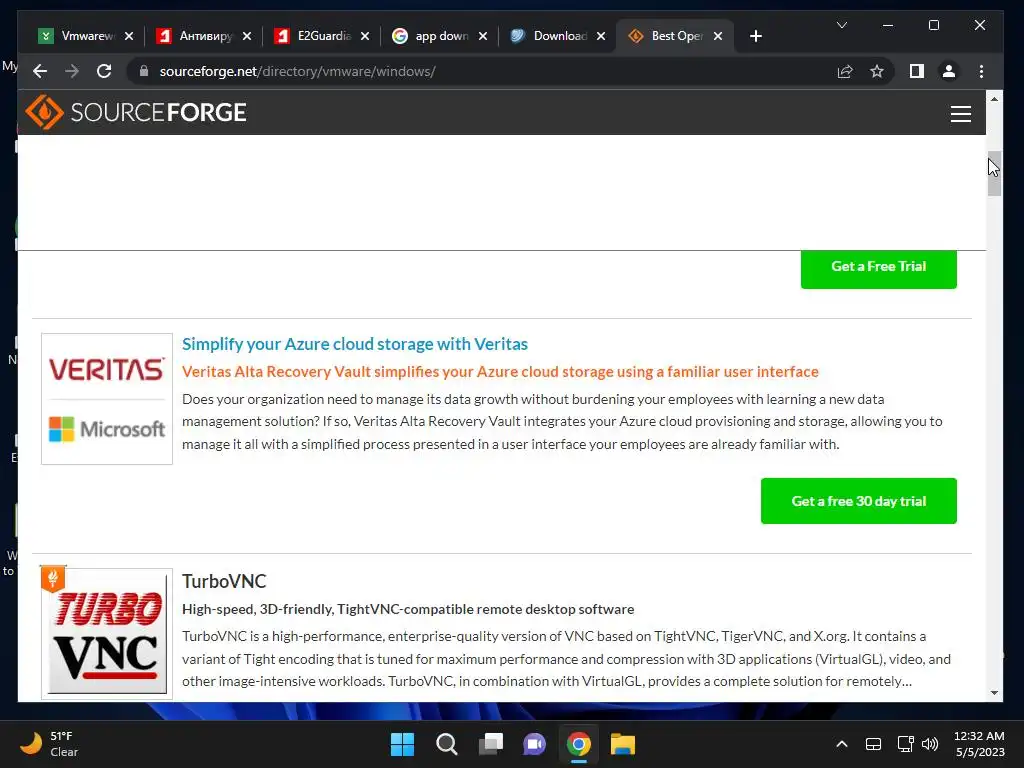Click the TurboVNC logo thumbnail

pos(107,633)
